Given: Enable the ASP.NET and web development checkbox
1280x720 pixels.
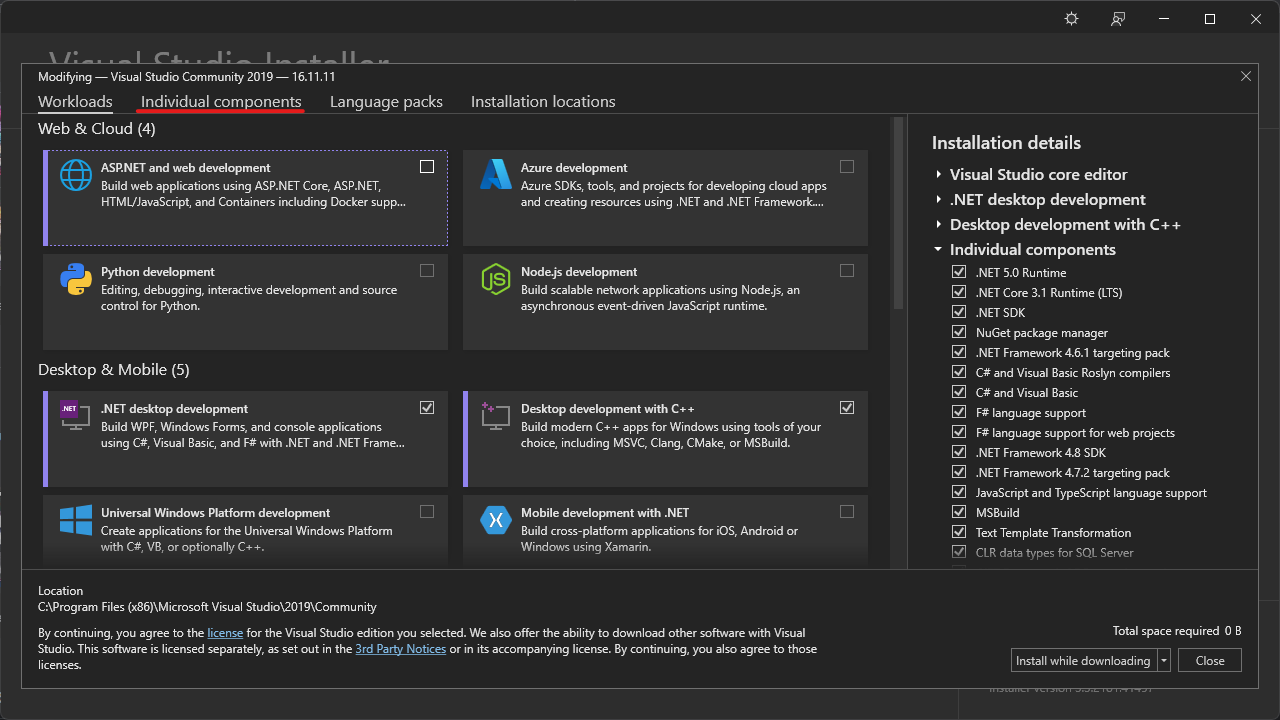Looking at the screenshot, I should (427, 166).
